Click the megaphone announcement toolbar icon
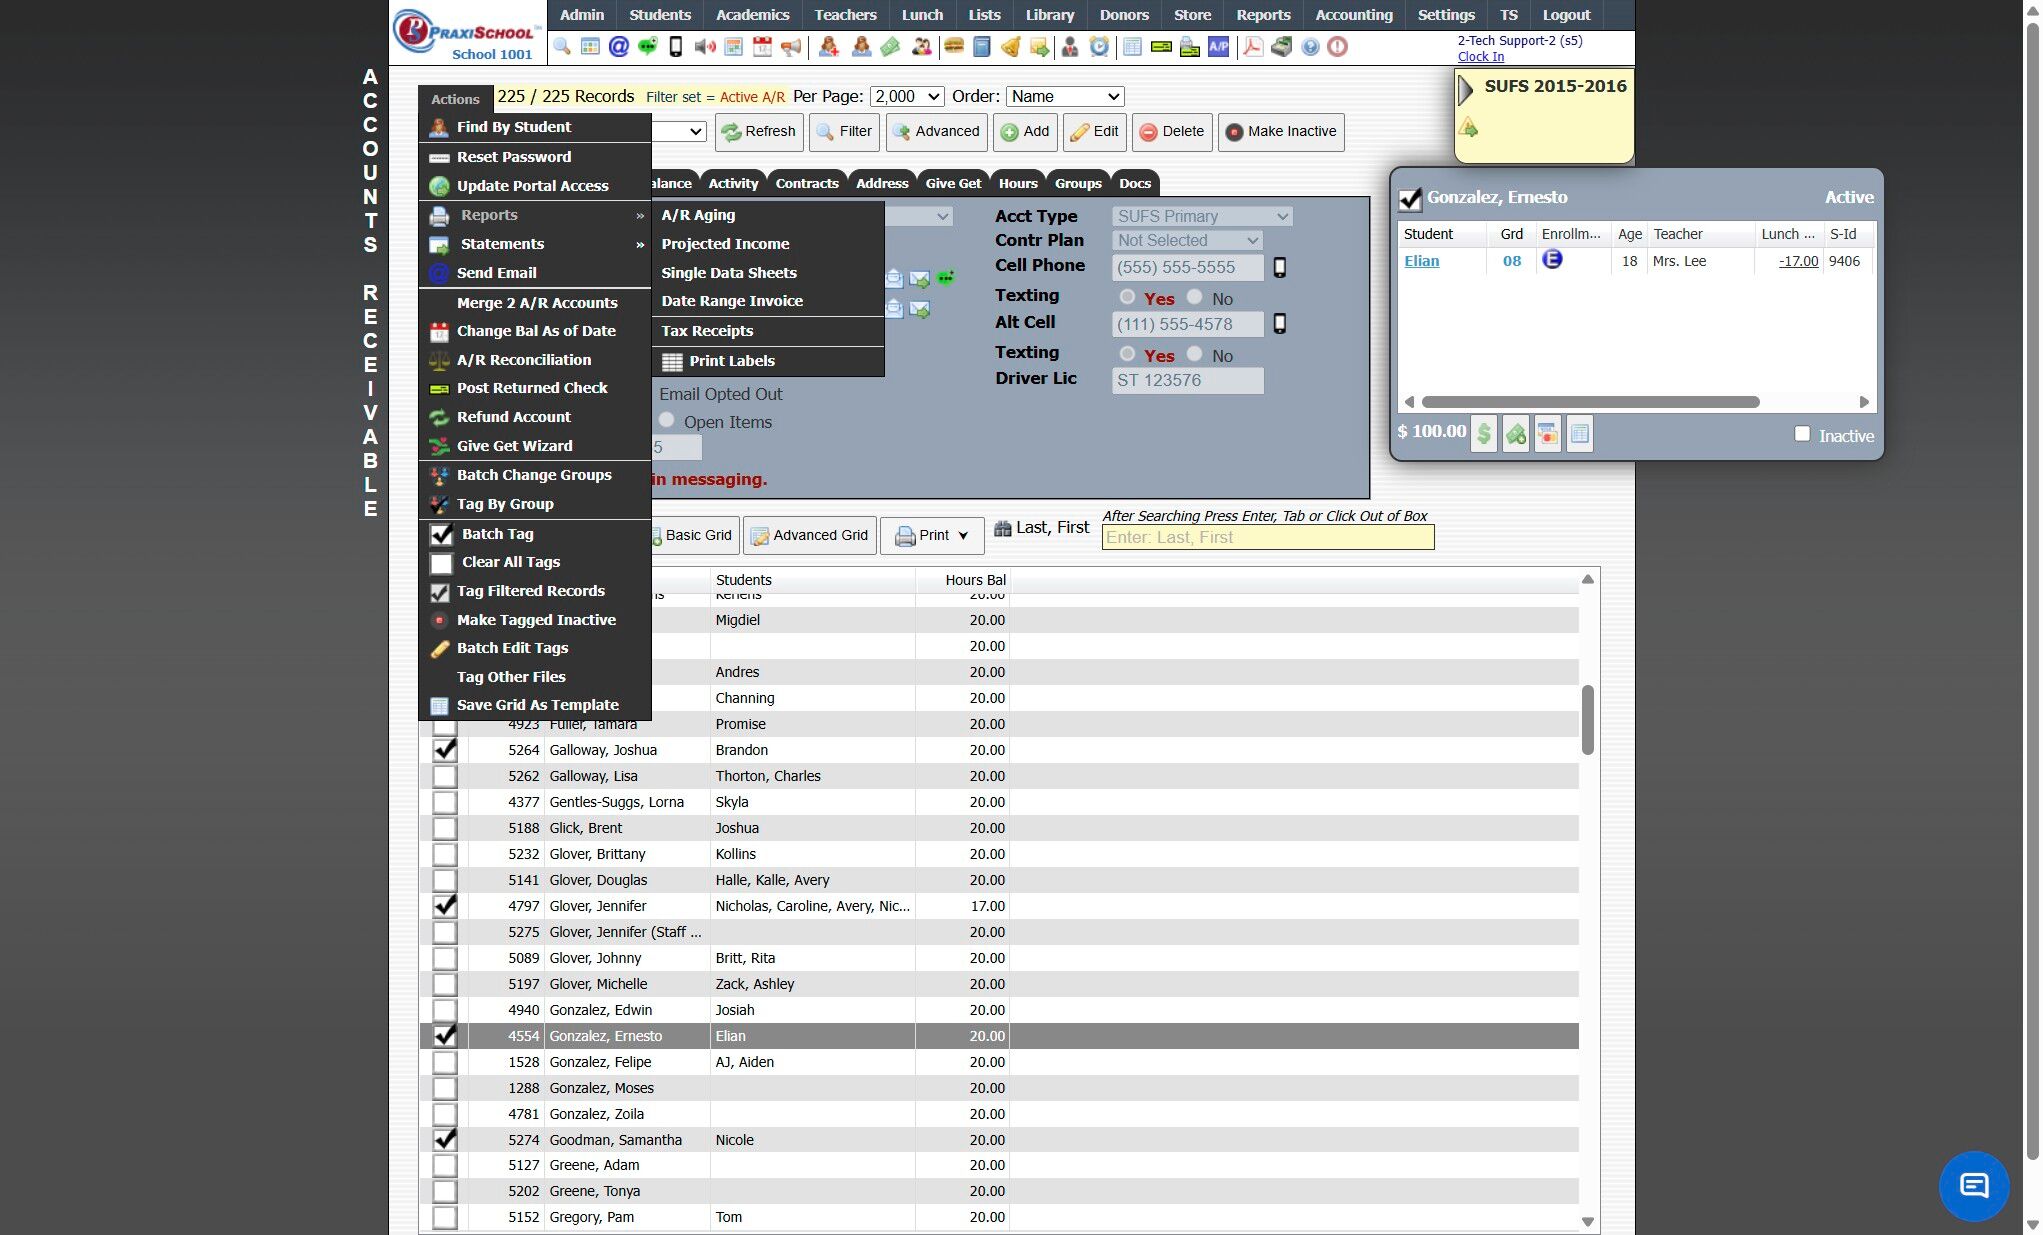This screenshot has width=2043, height=1235. 791,47
